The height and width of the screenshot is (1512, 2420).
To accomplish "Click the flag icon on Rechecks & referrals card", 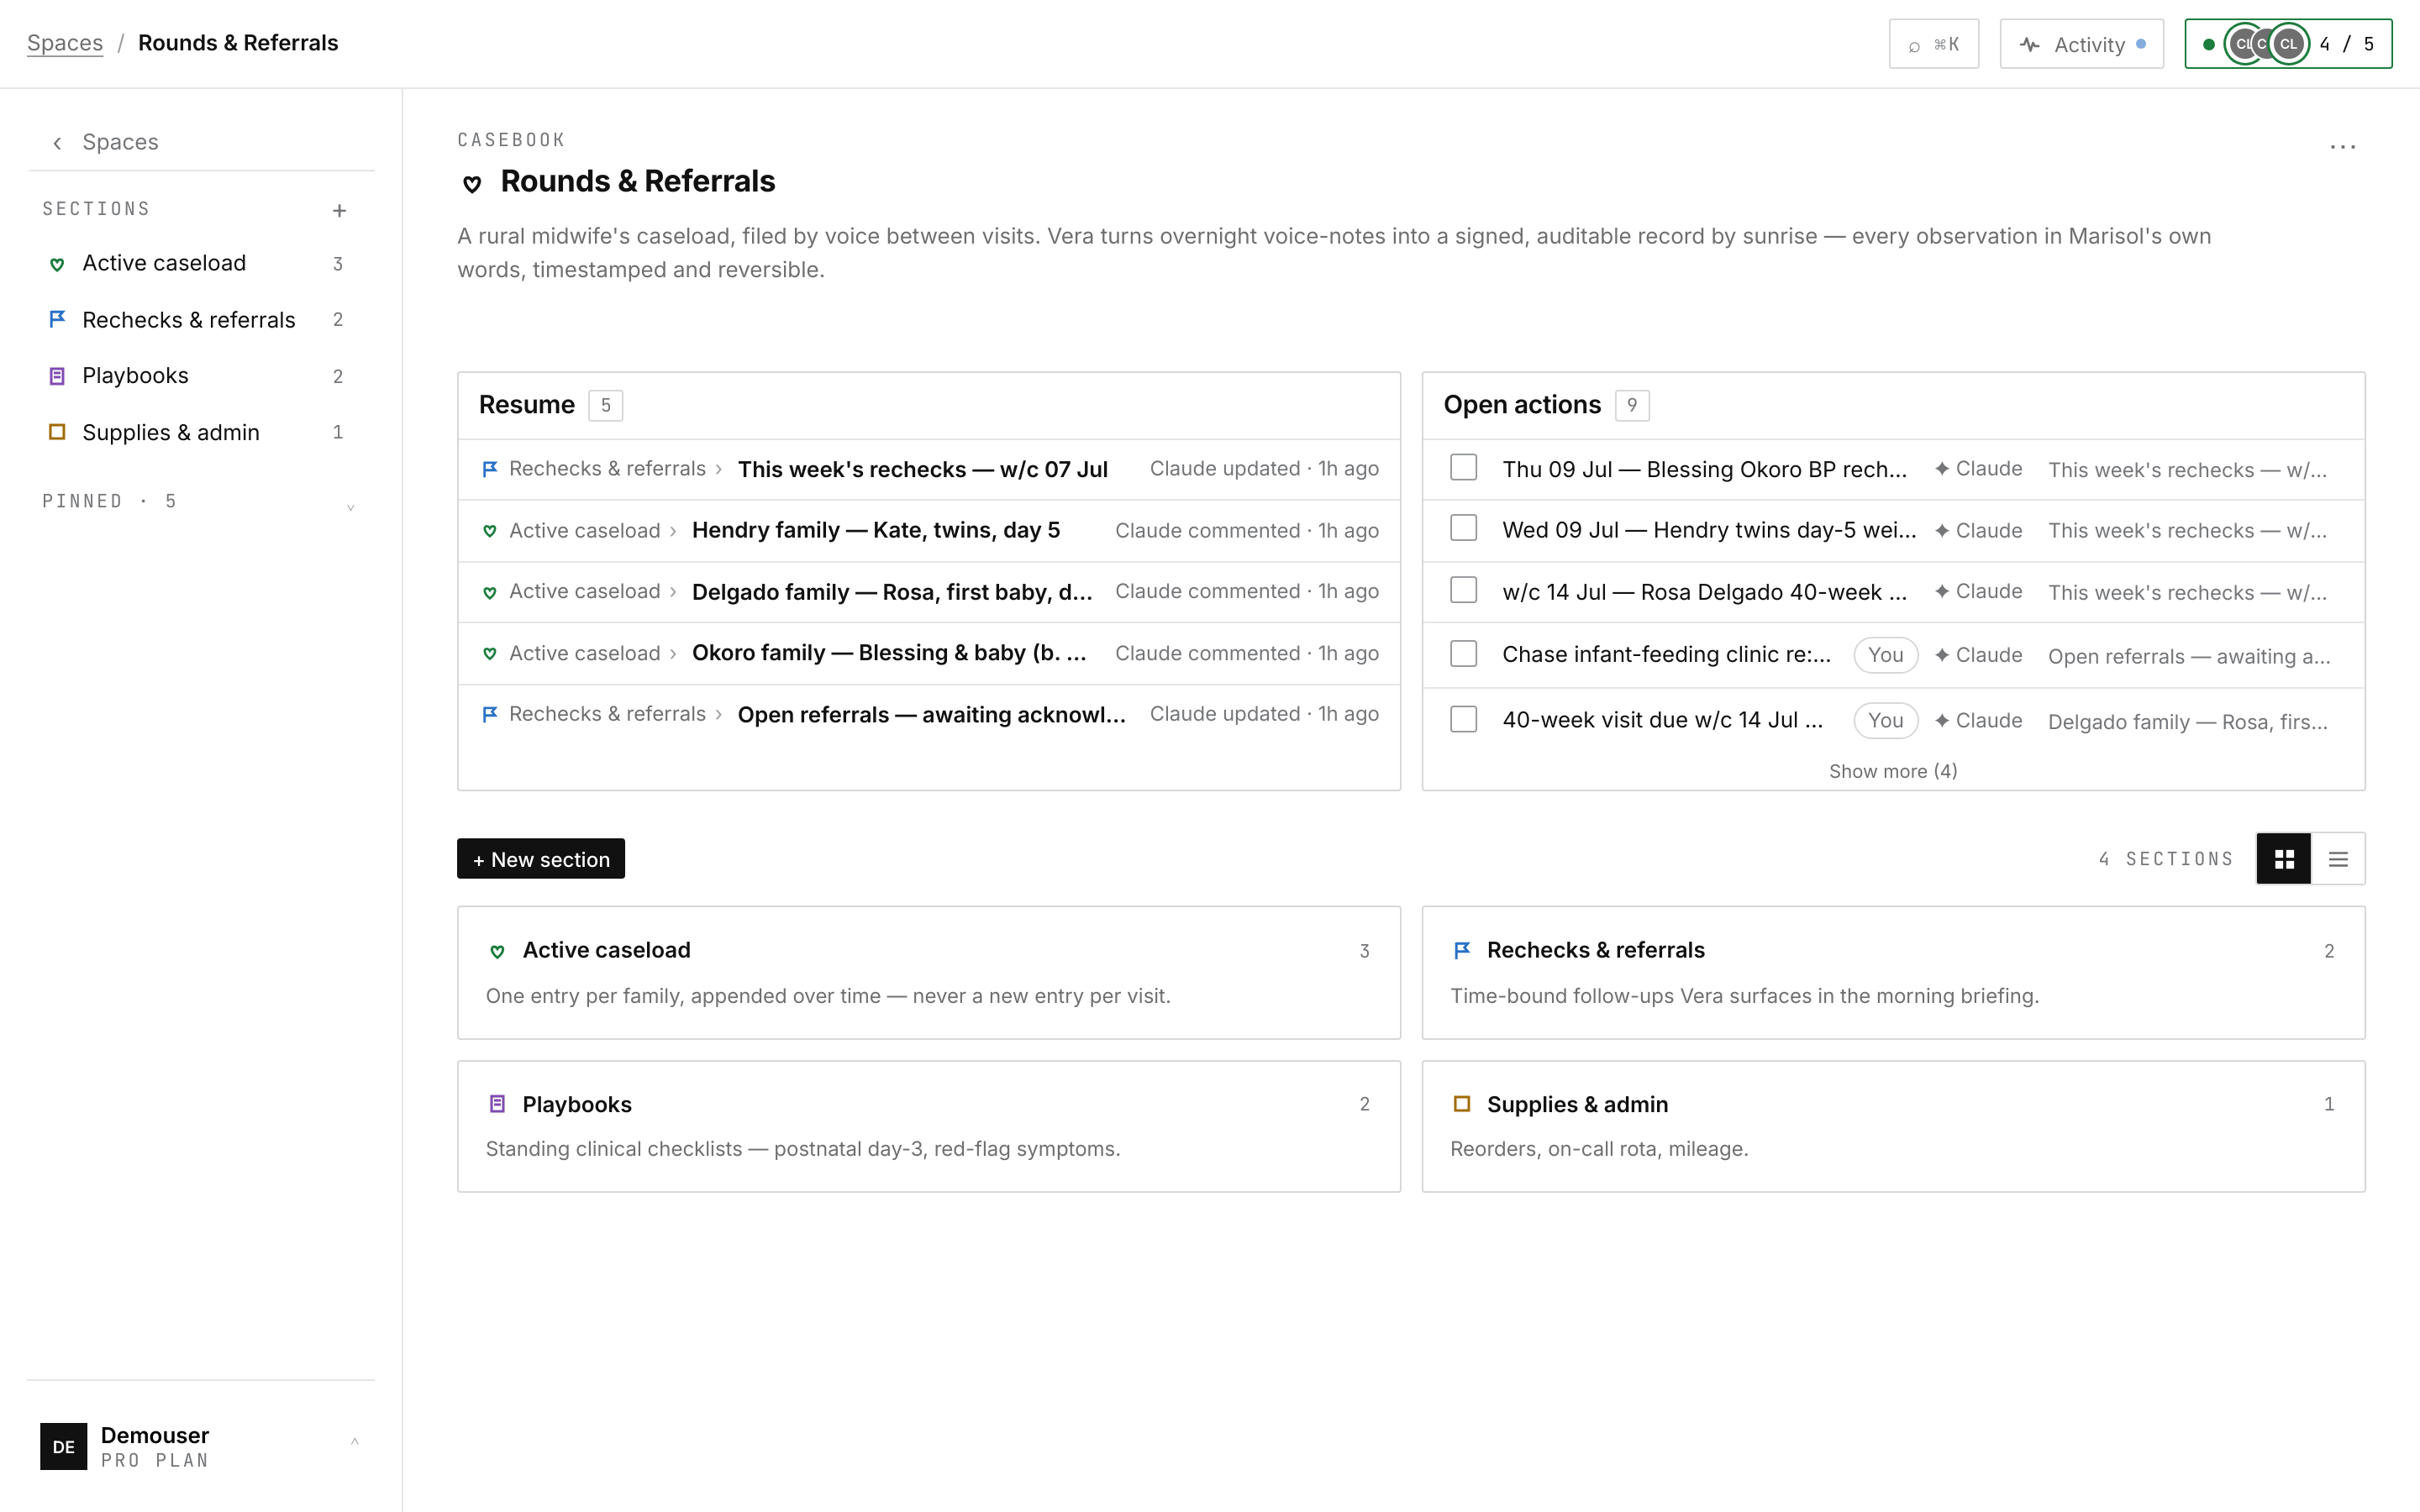I will pyautogui.click(x=1461, y=950).
